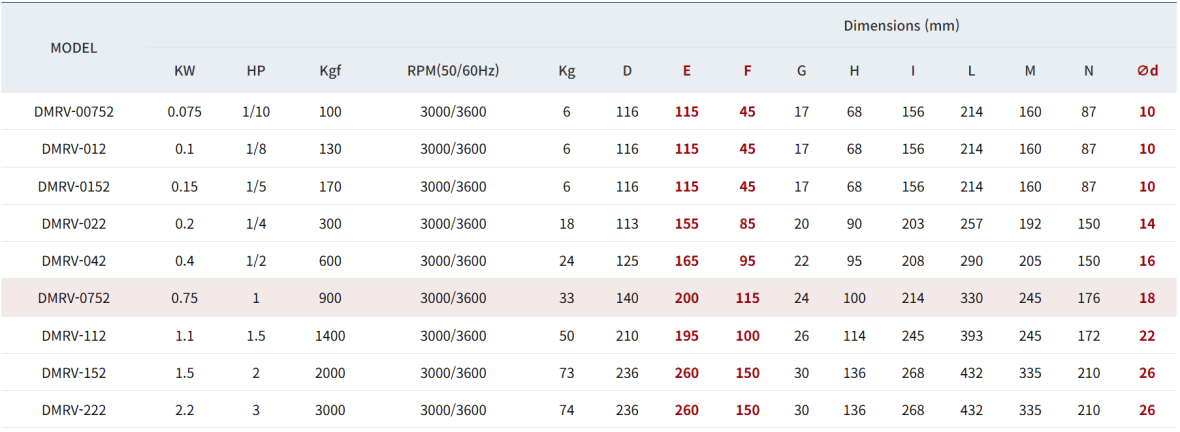Click the DMRV-112 model name

74,336
